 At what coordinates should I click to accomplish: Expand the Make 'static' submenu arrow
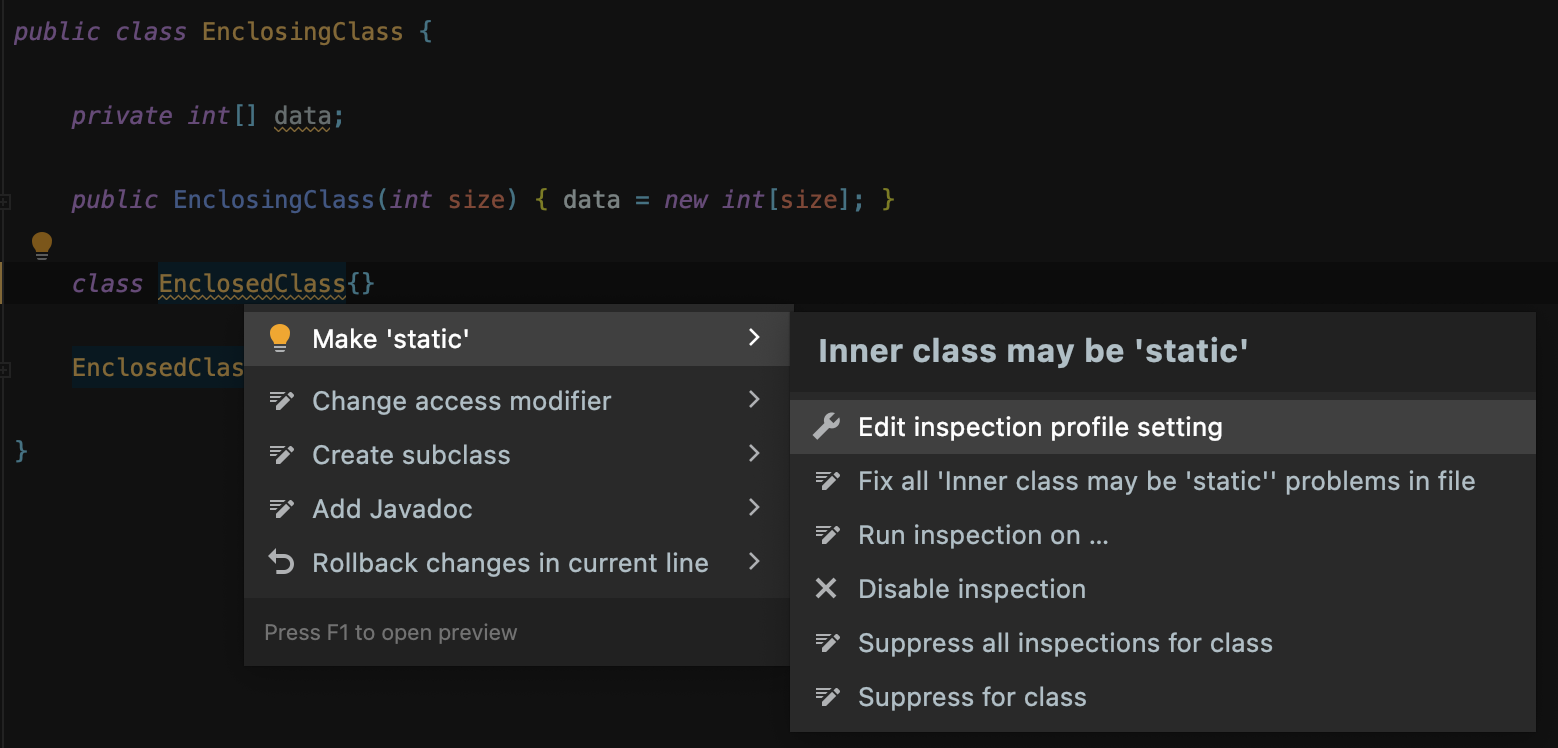[x=755, y=338]
